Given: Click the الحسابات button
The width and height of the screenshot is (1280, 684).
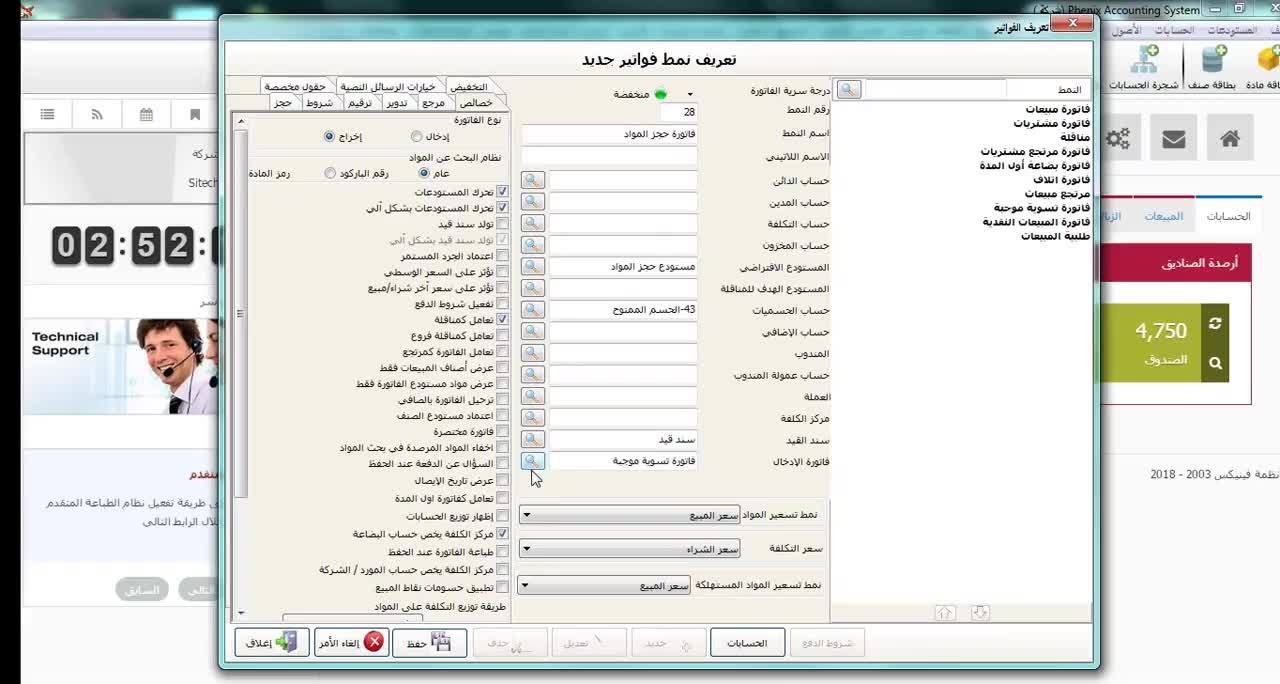Looking at the screenshot, I should [x=747, y=643].
